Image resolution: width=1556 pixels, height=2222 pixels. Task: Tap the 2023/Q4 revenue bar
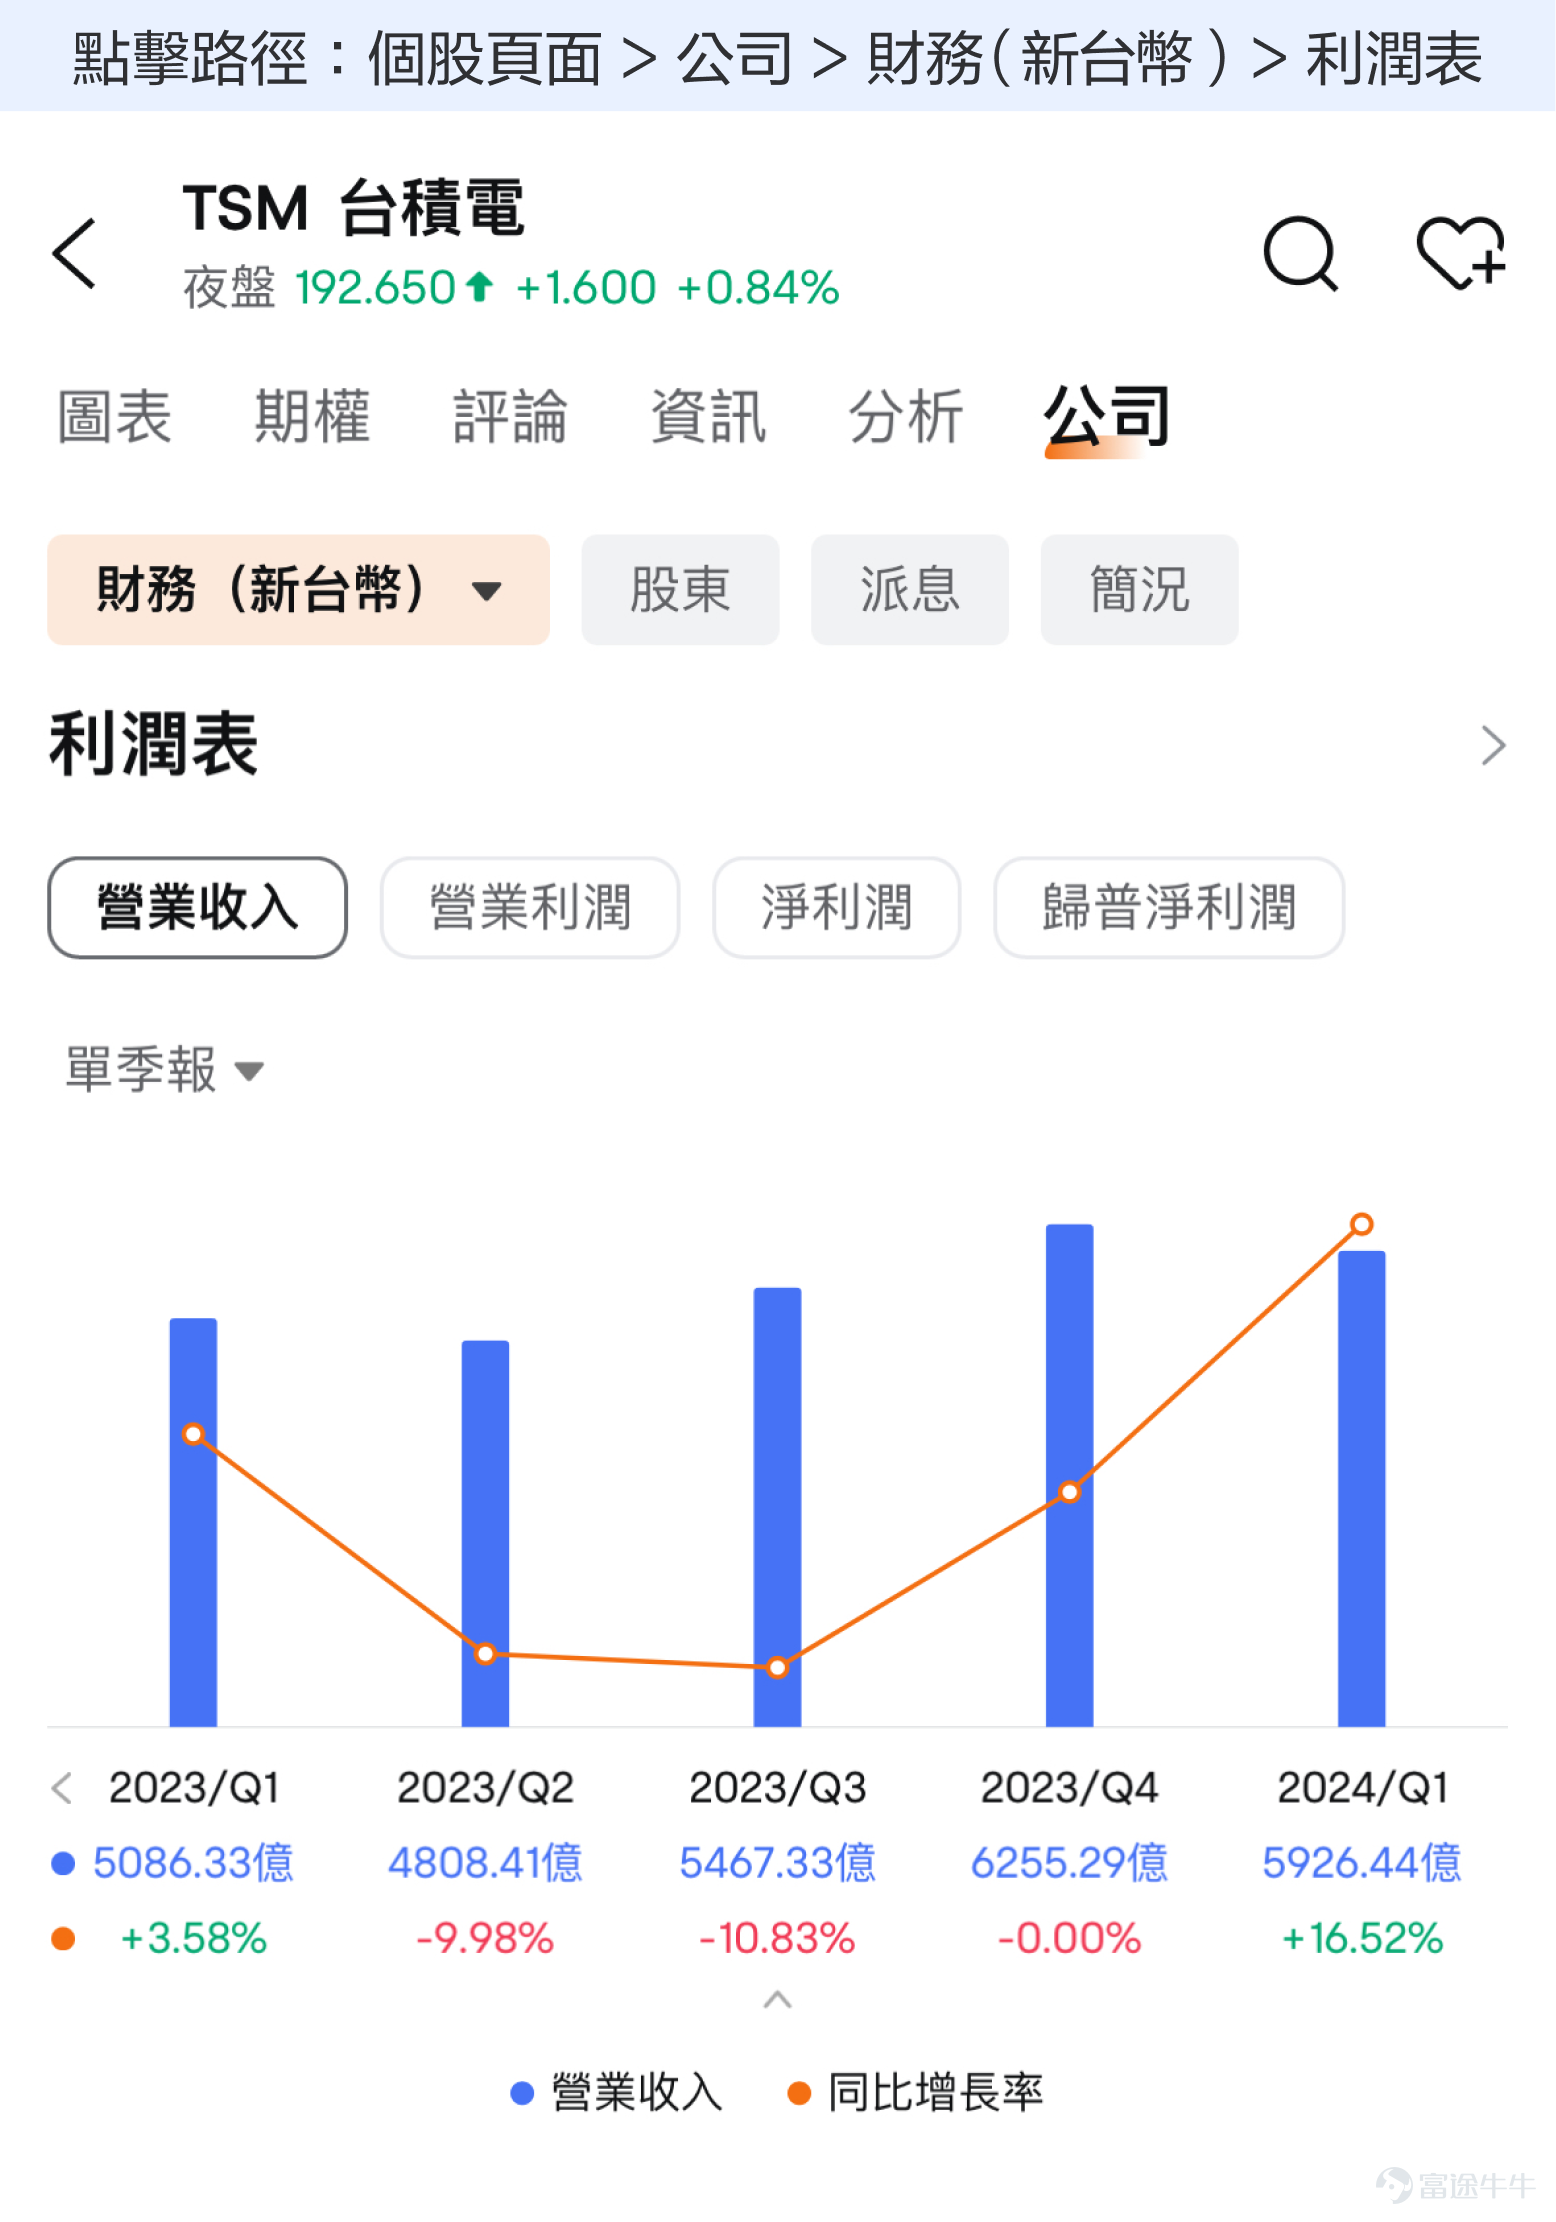[1069, 1475]
